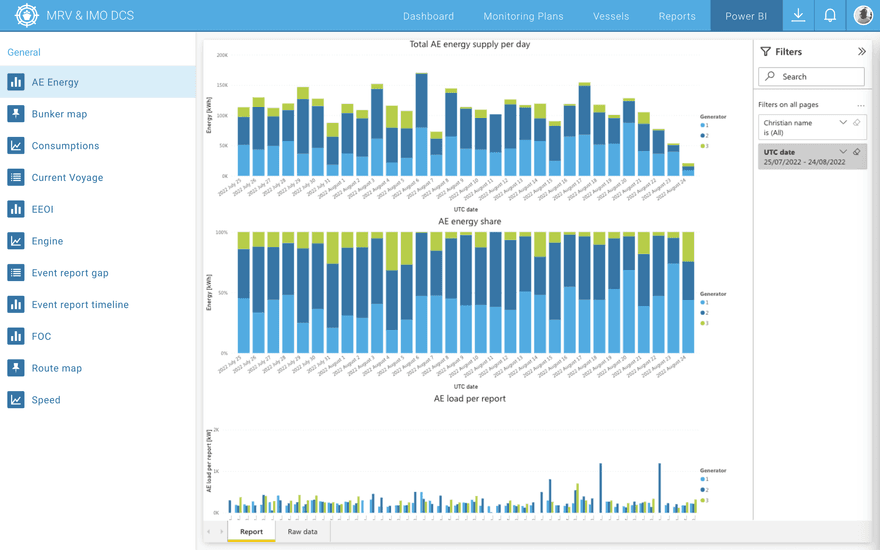Open Event report gap link
880x550 pixels.
70,273
